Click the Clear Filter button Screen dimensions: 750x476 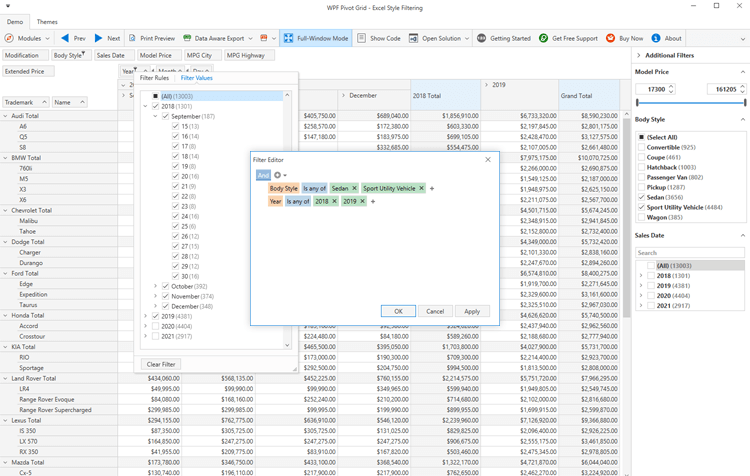(x=161, y=364)
